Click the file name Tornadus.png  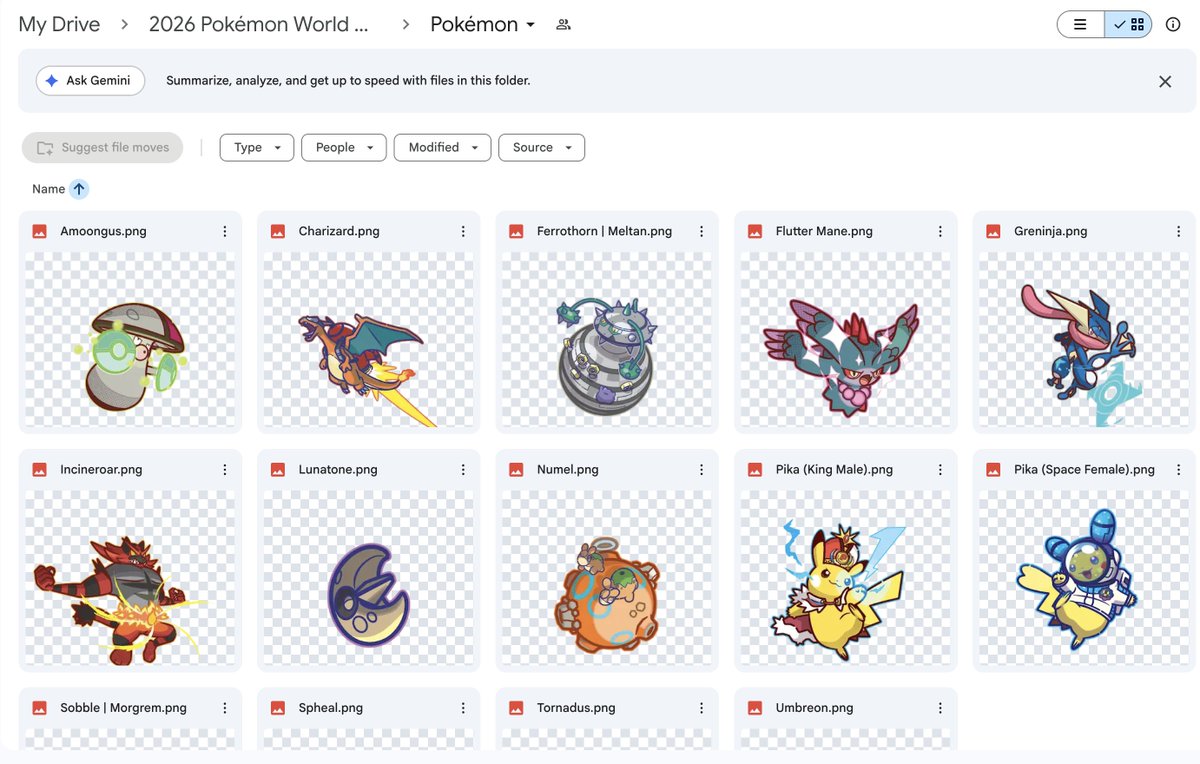click(x=576, y=707)
